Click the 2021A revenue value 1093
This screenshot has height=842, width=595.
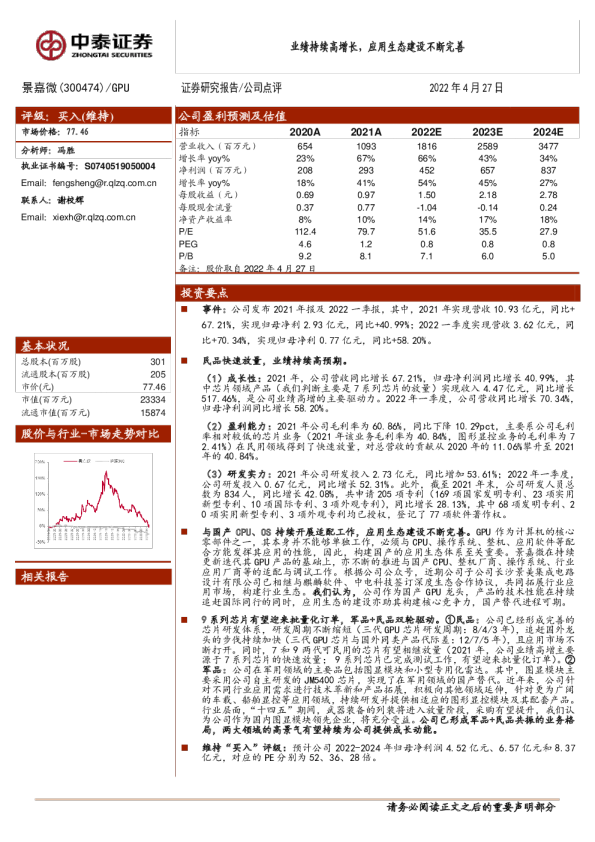coord(366,146)
